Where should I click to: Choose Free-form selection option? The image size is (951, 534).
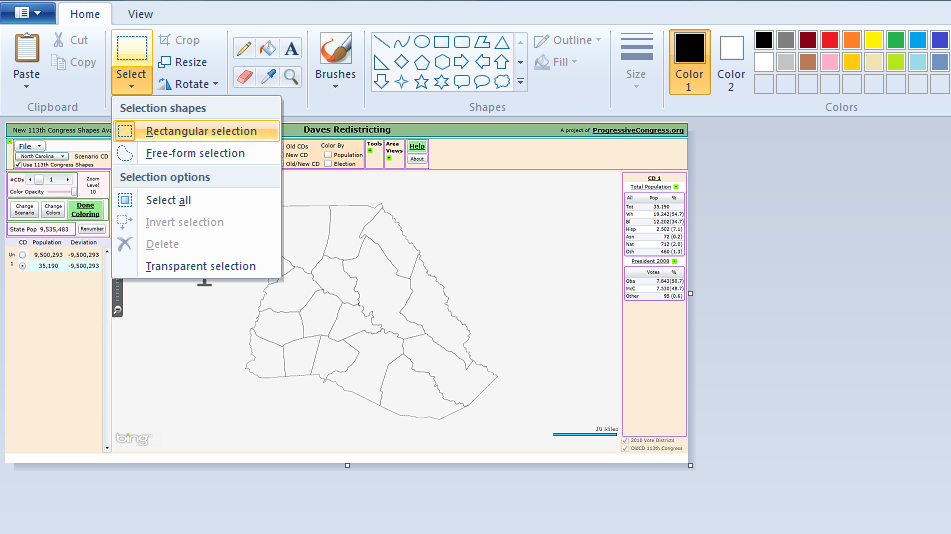coord(195,153)
